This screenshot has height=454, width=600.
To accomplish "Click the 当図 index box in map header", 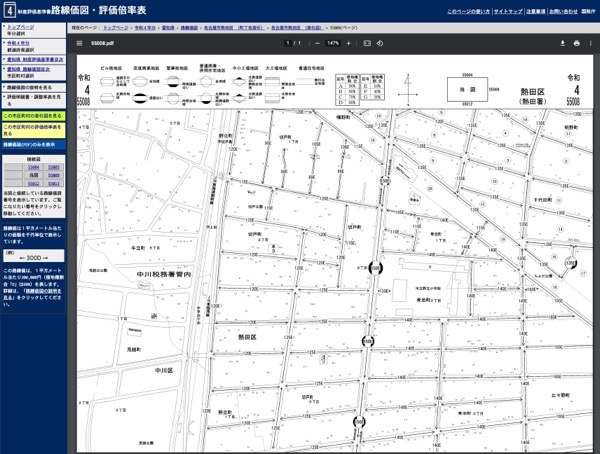I will pos(467,89).
